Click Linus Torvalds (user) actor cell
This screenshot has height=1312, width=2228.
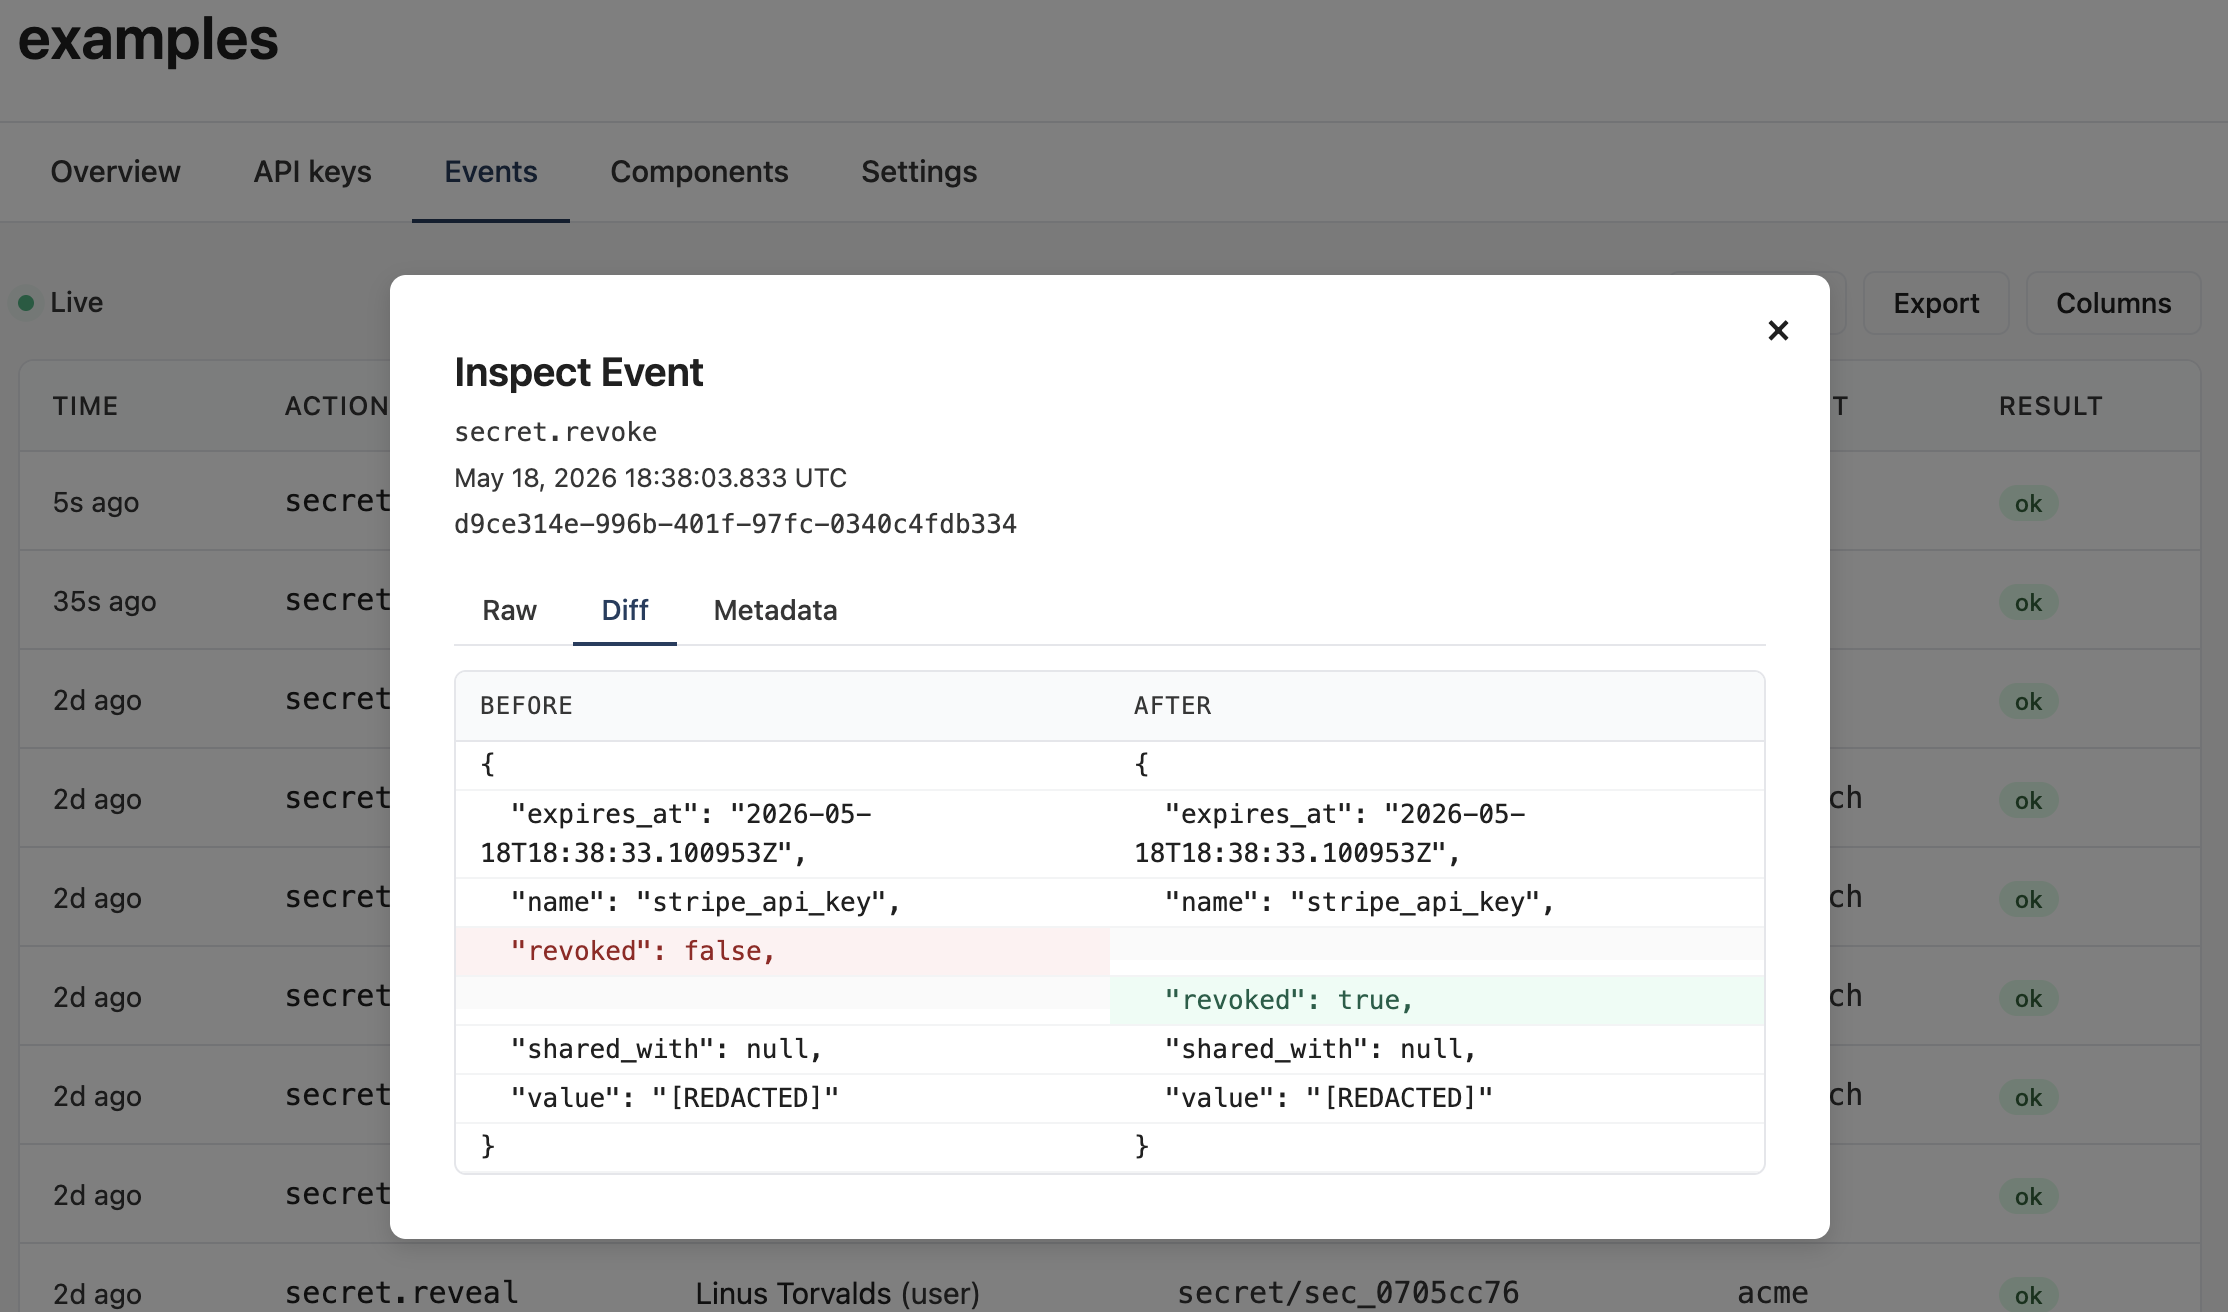(837, 1293)
